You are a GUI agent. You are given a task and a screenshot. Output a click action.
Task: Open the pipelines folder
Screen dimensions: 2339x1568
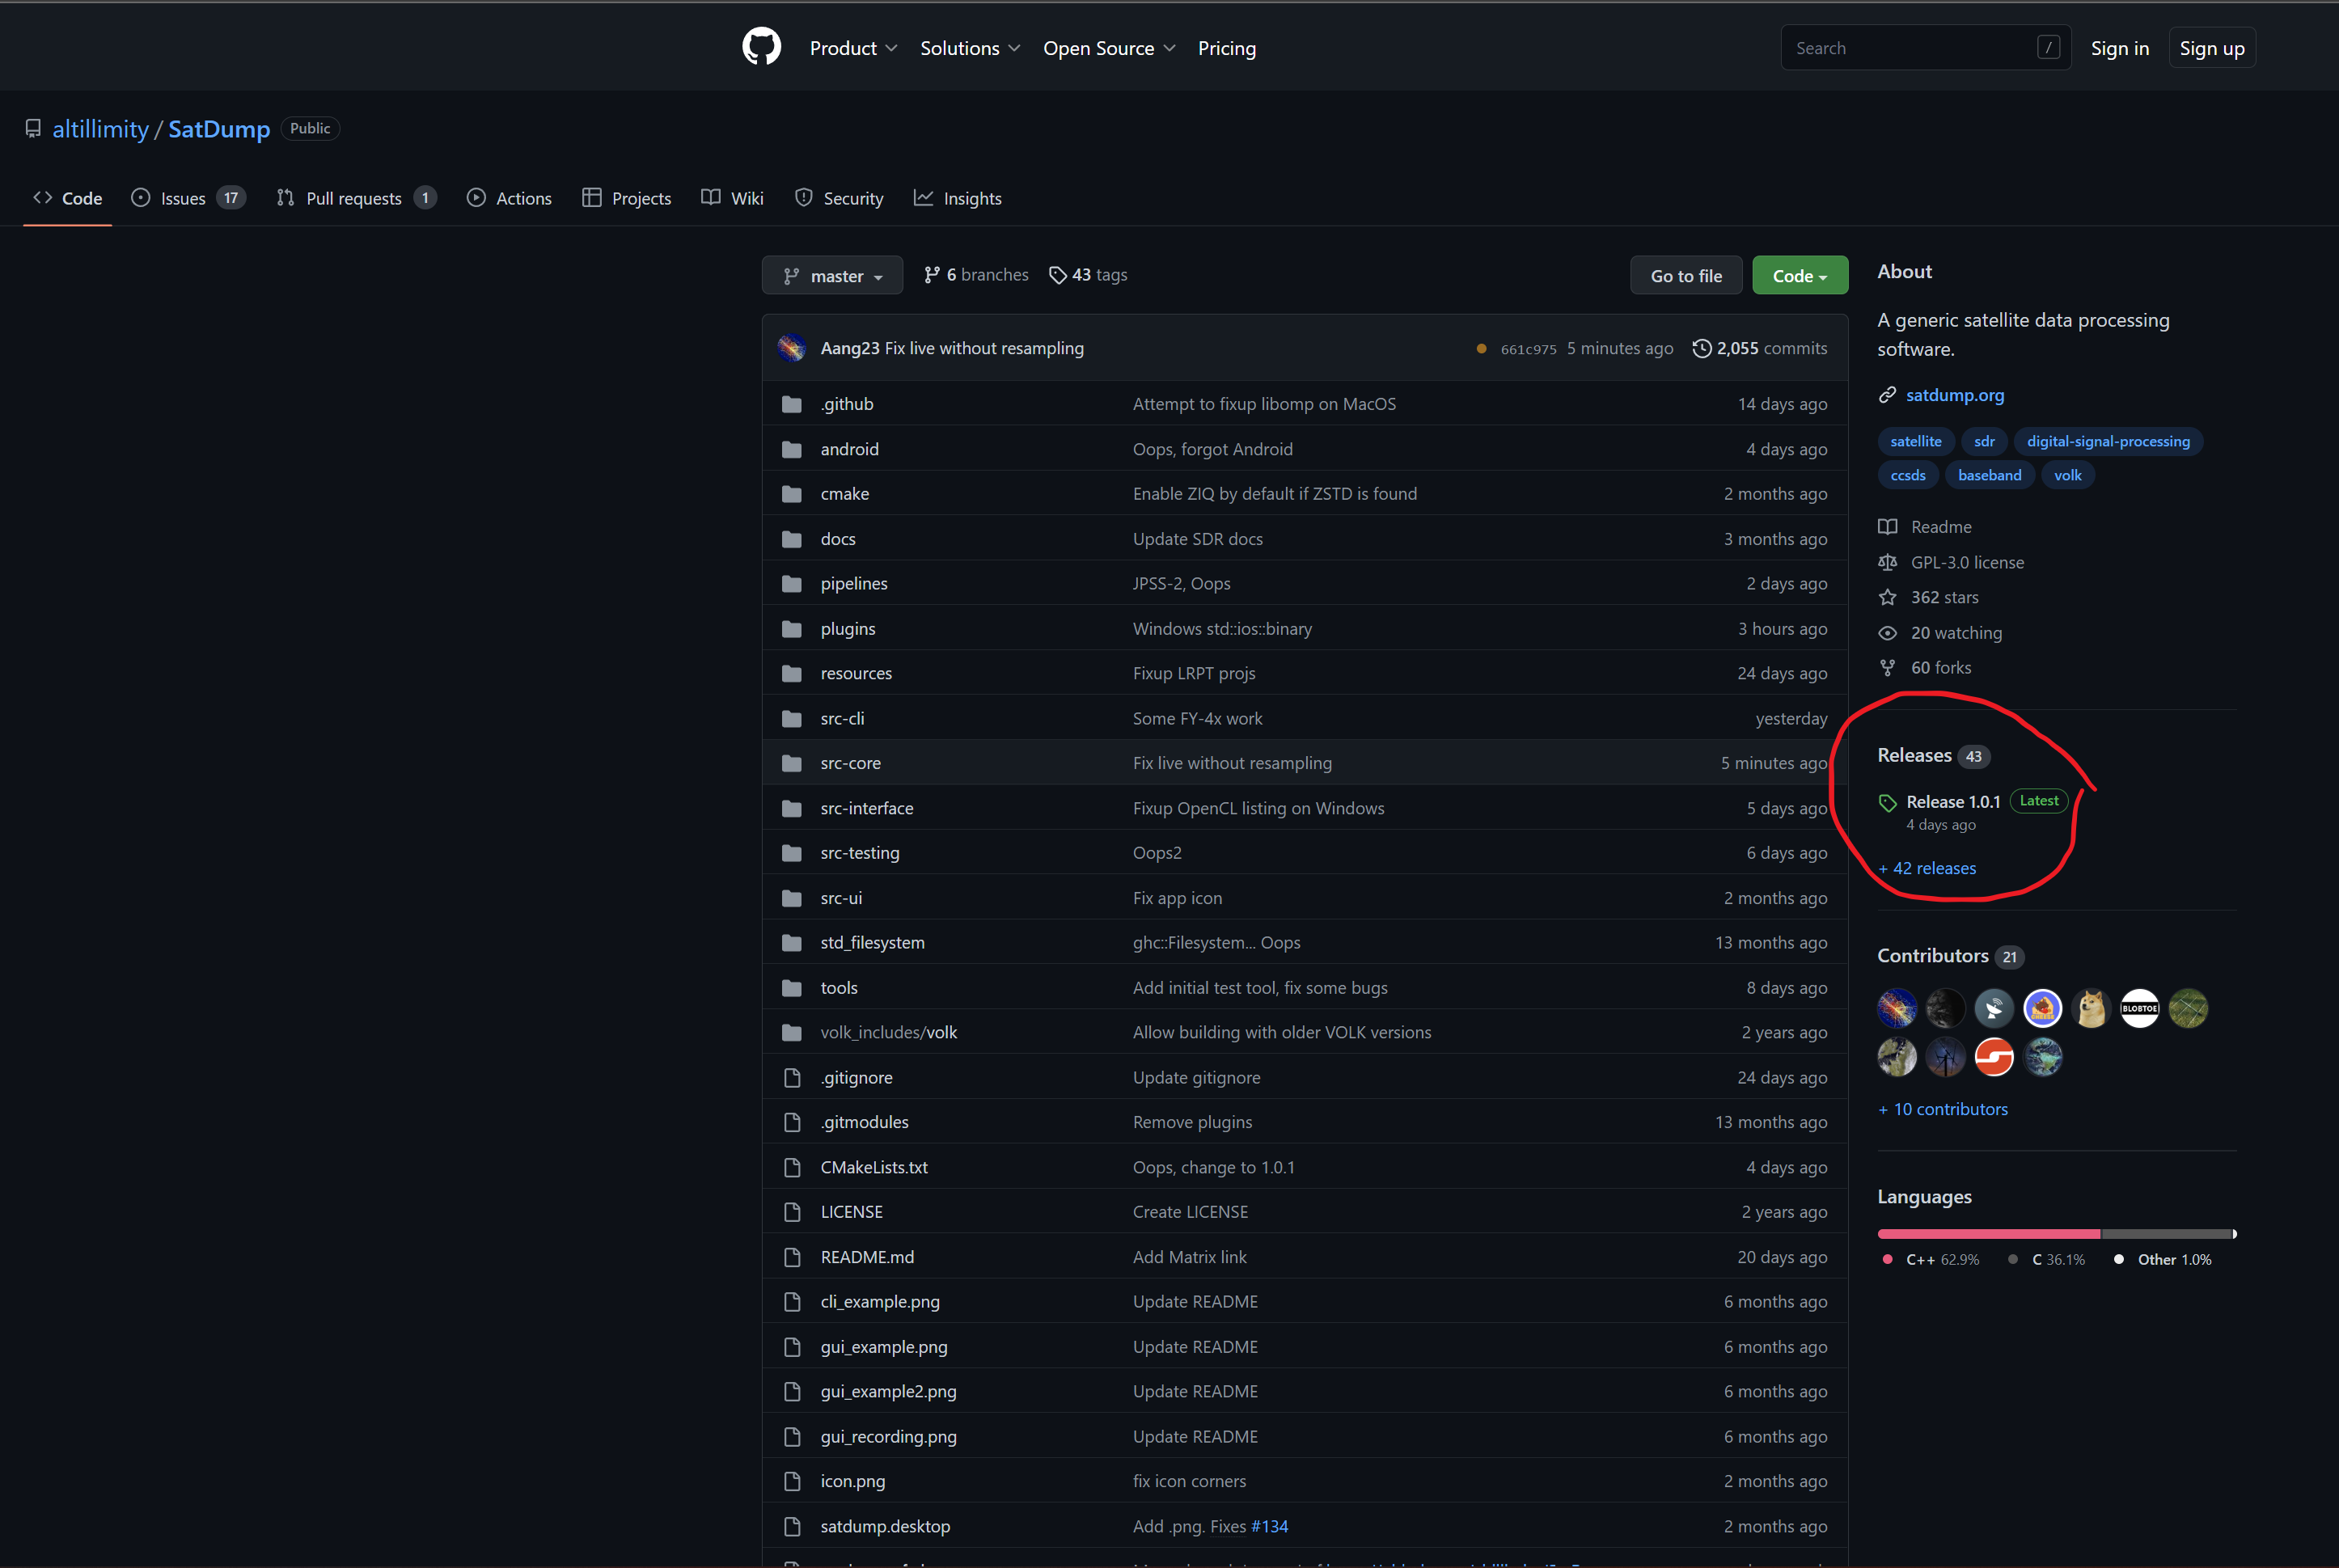pyautogui.click(x=853, y=584)
